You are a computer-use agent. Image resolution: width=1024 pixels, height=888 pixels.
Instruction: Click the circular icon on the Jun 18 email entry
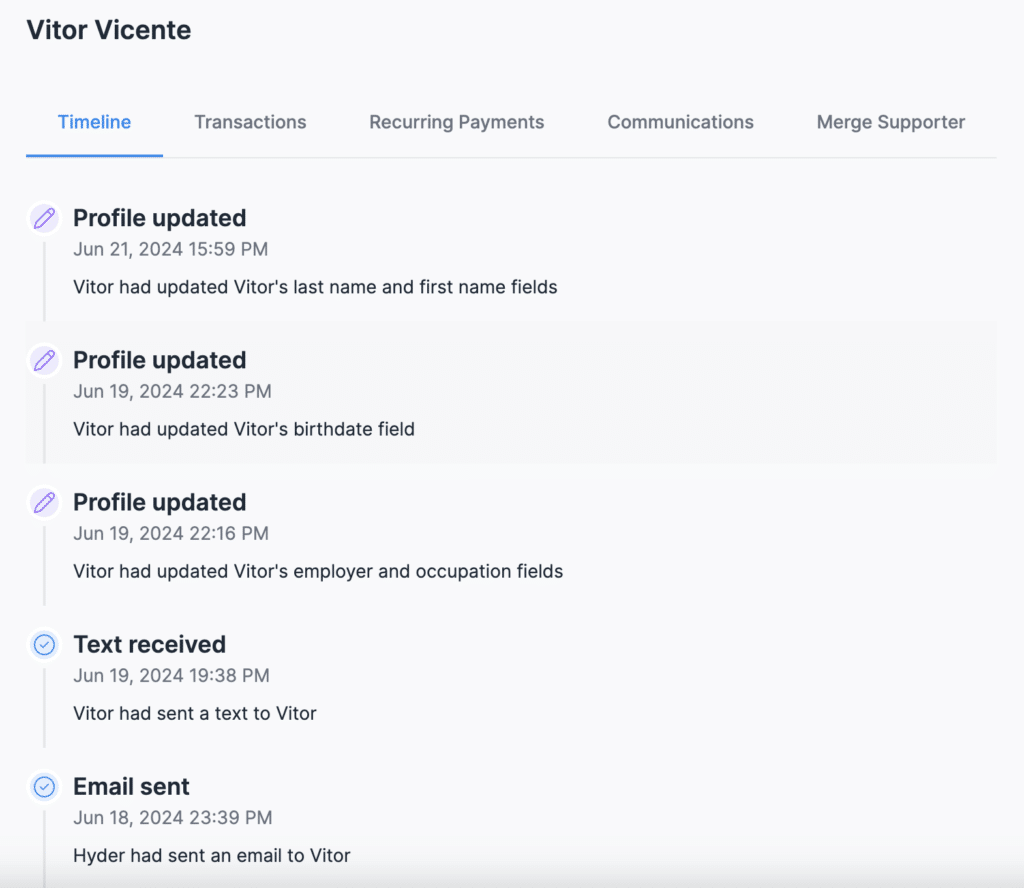[44, 787]
